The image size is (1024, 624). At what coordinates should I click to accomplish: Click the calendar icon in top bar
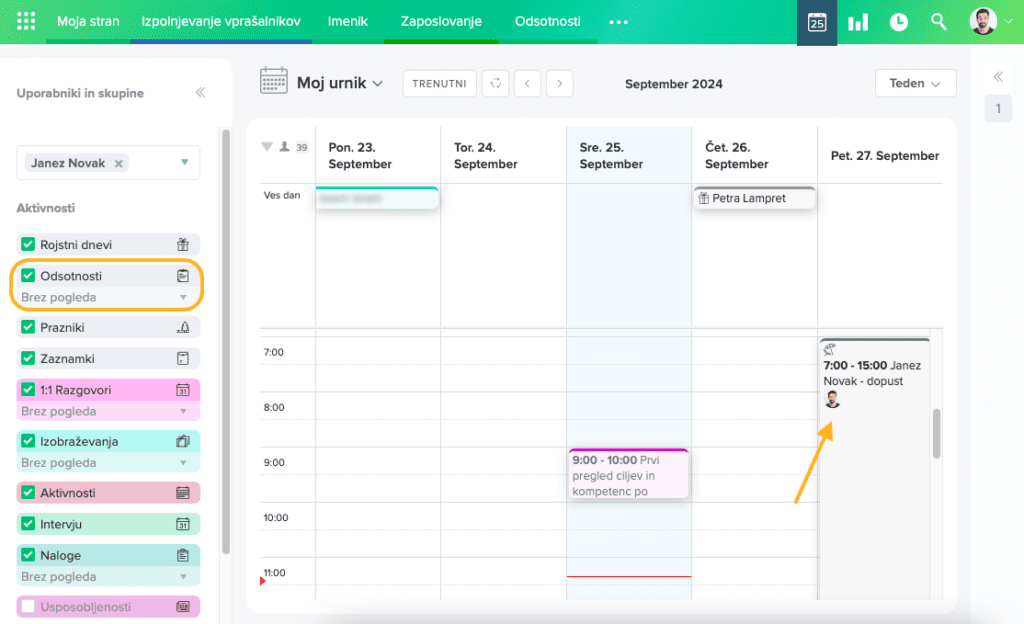point(817,22)
